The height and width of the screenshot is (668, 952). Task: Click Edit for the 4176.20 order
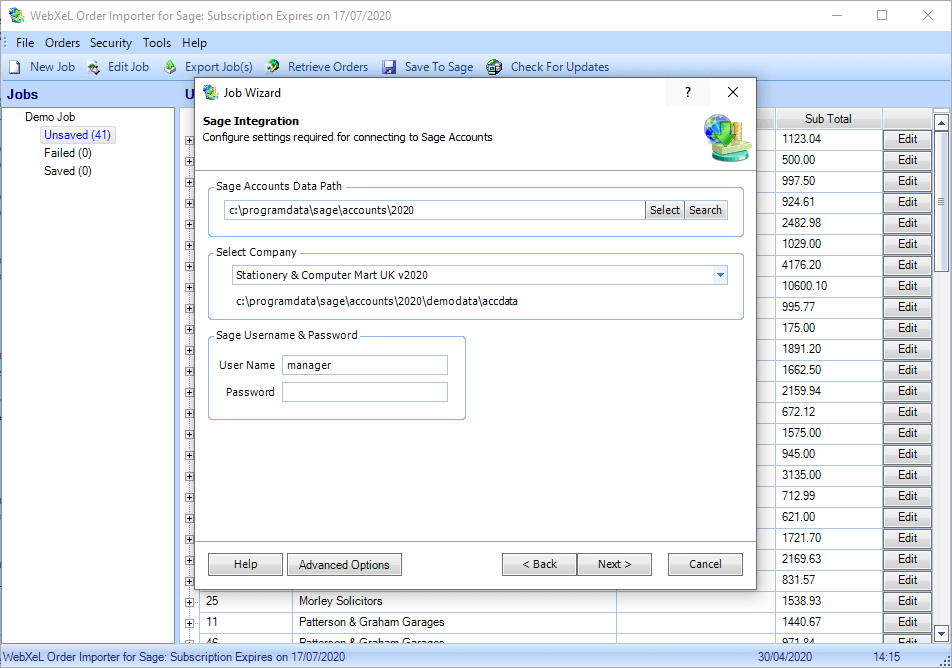pyautogui.click(x=907, y=265)
